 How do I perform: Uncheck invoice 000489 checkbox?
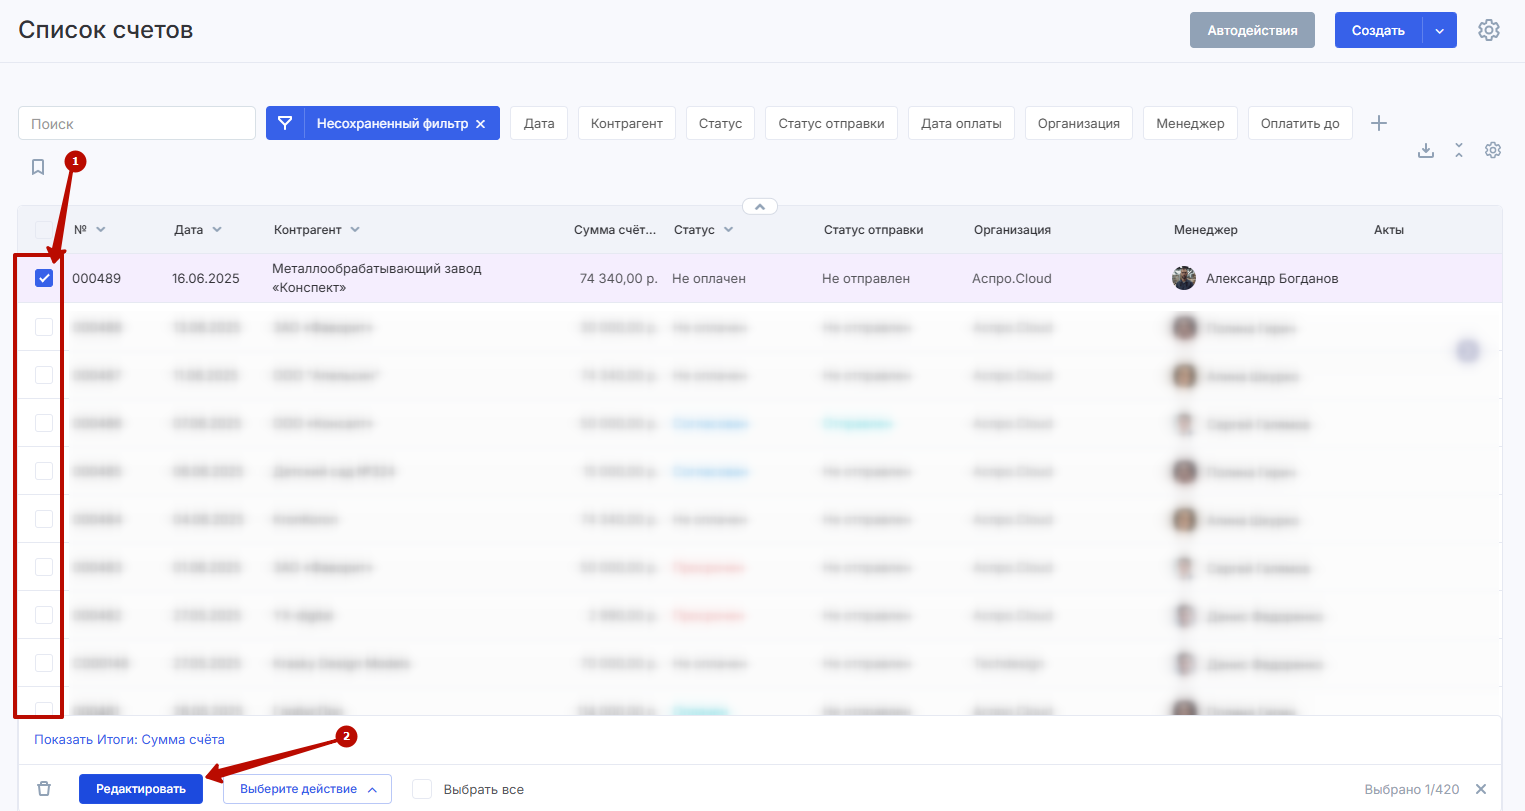point(44,278)
